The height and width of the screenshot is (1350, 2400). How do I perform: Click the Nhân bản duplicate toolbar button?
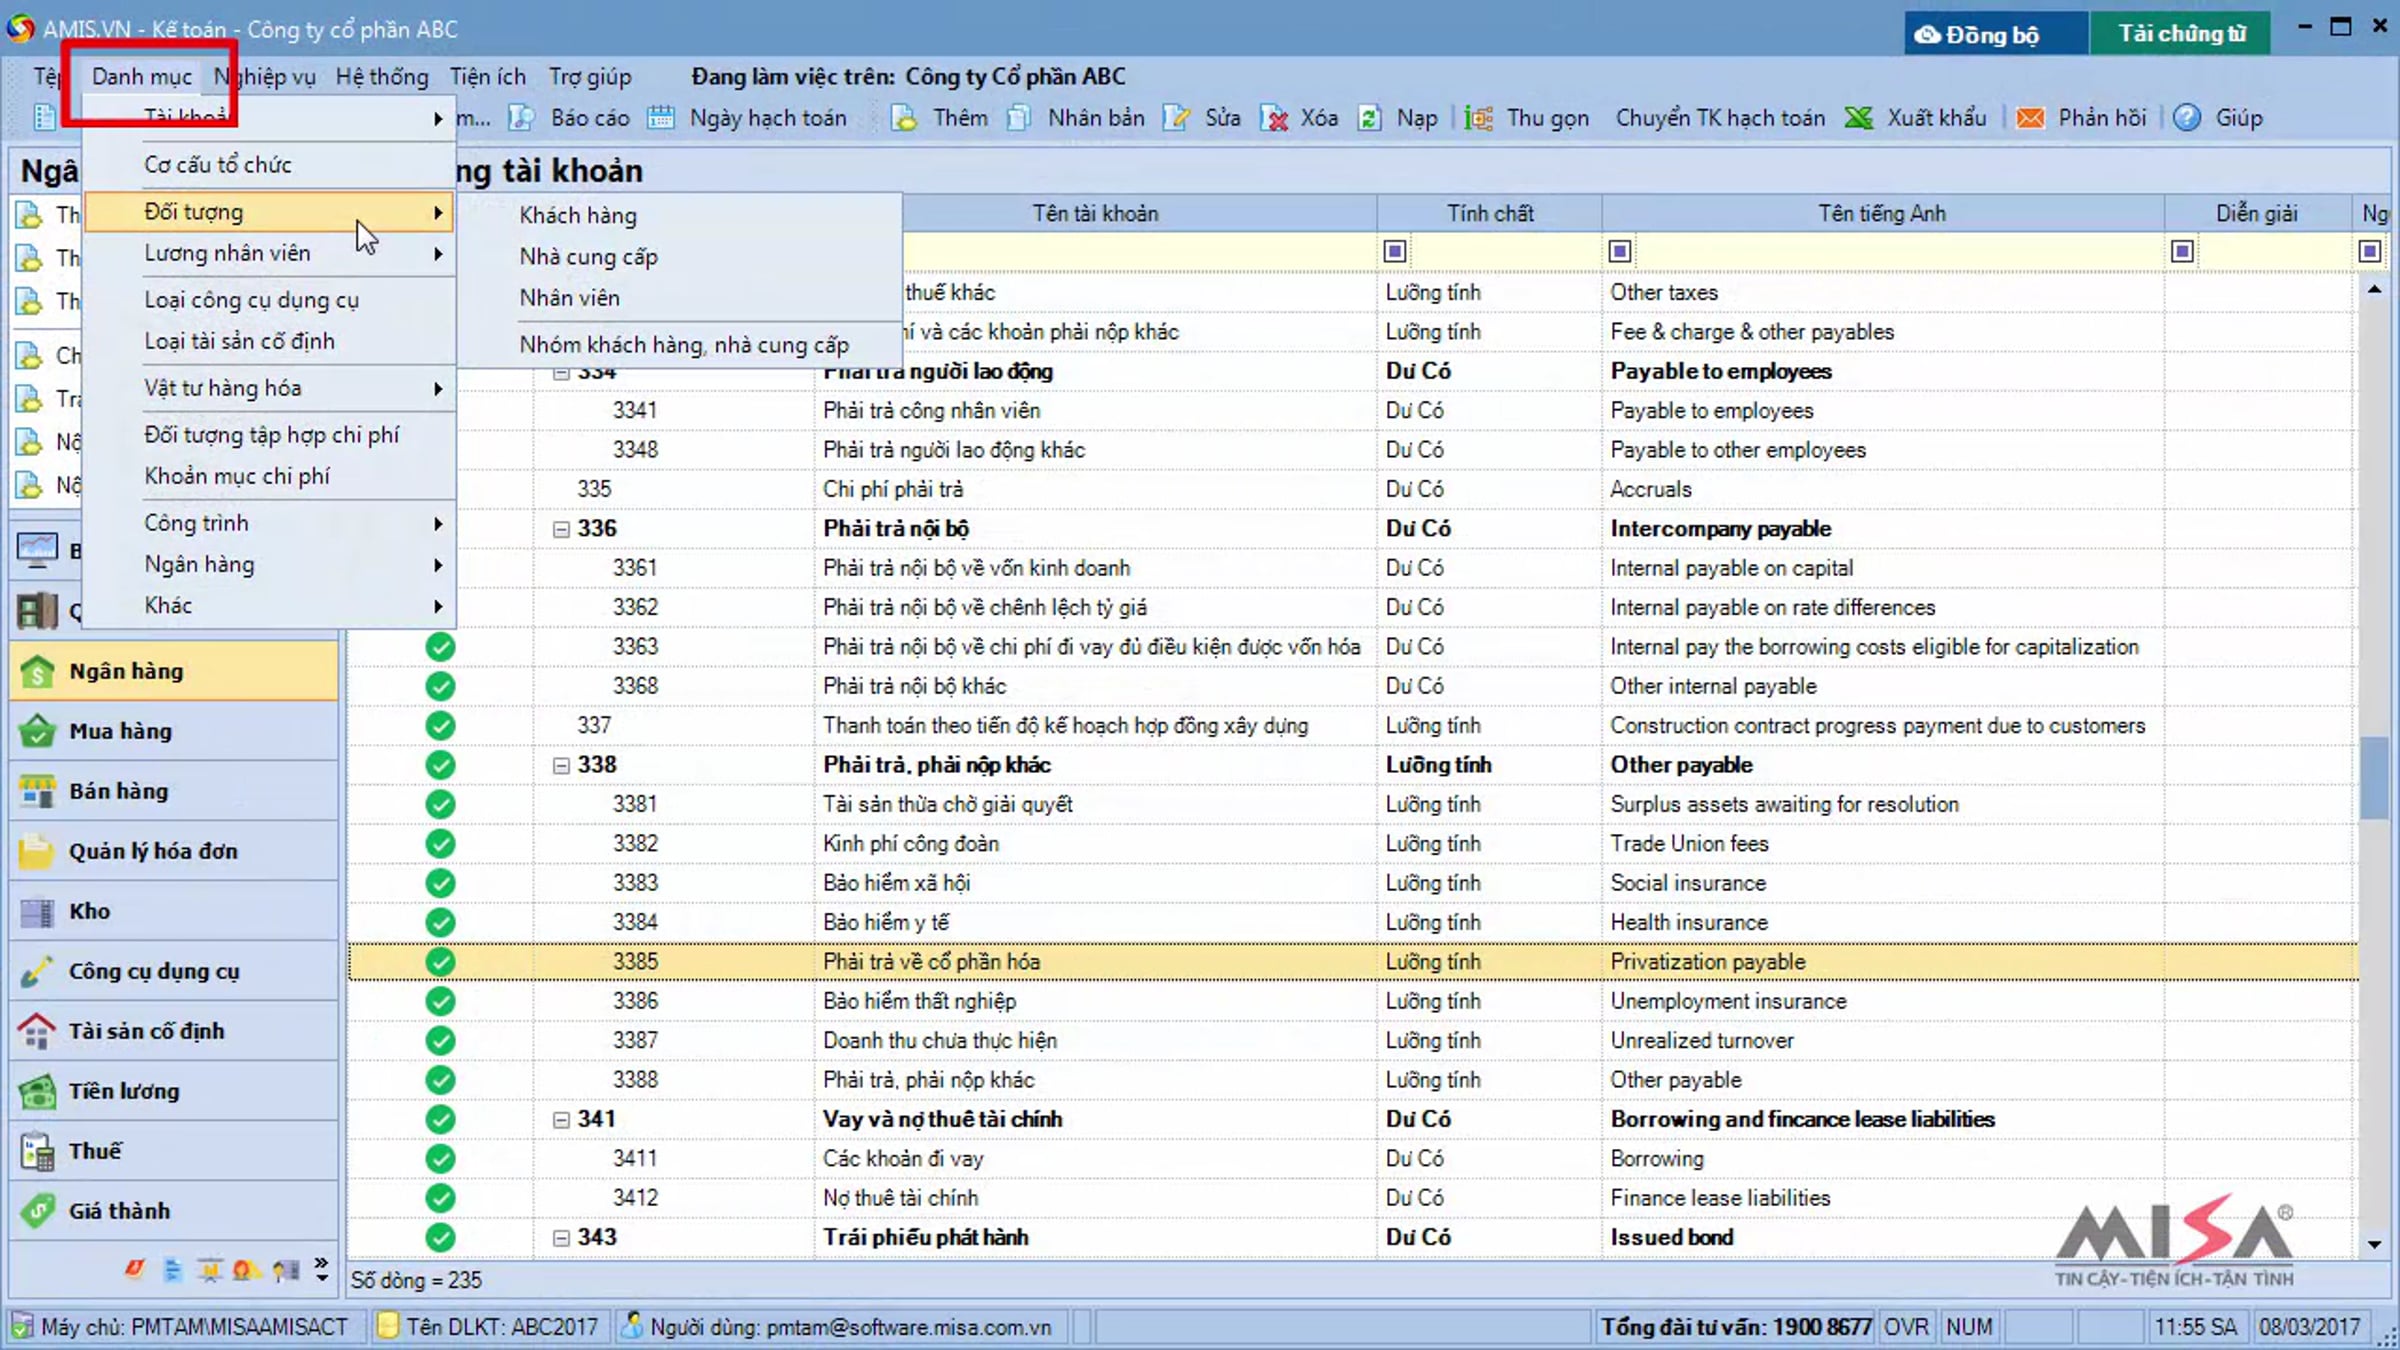[x=1076, y=118]
